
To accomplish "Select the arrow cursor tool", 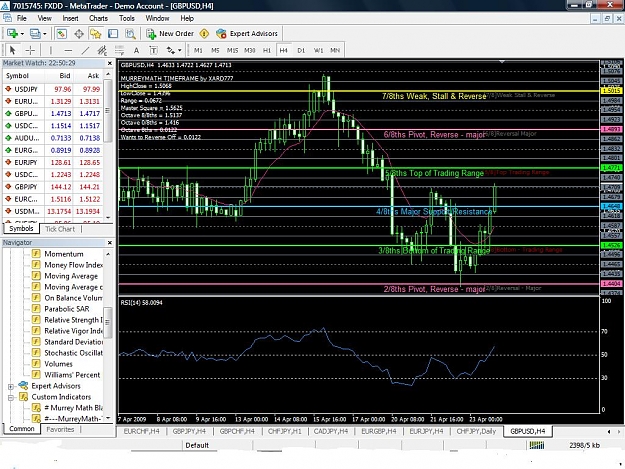I will (12, 50).
